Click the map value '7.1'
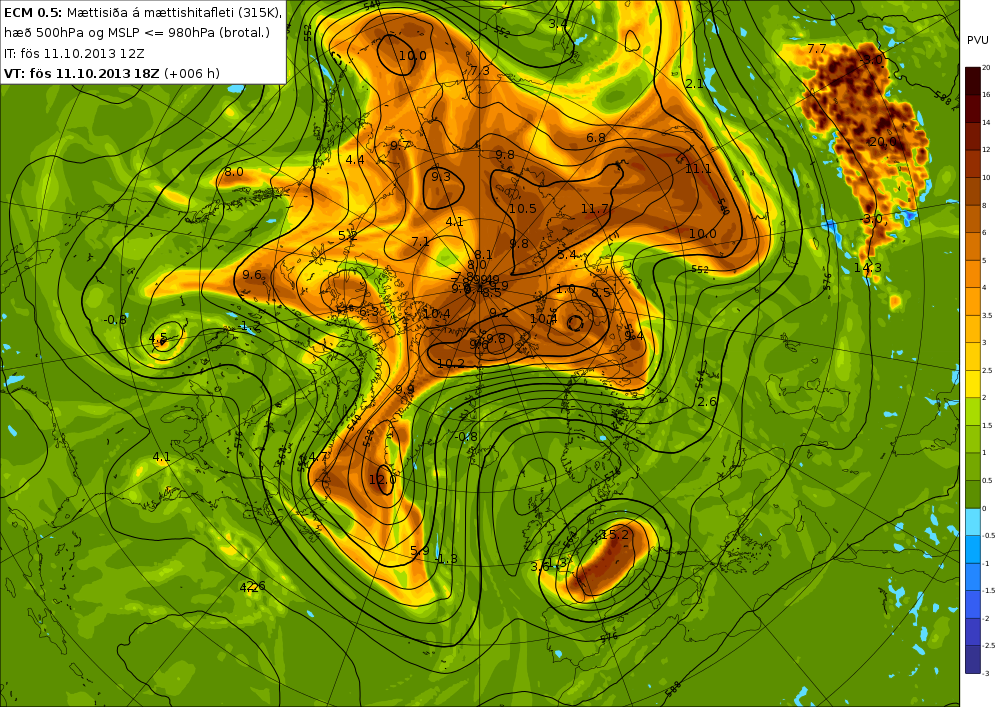 tap(420, 242)
